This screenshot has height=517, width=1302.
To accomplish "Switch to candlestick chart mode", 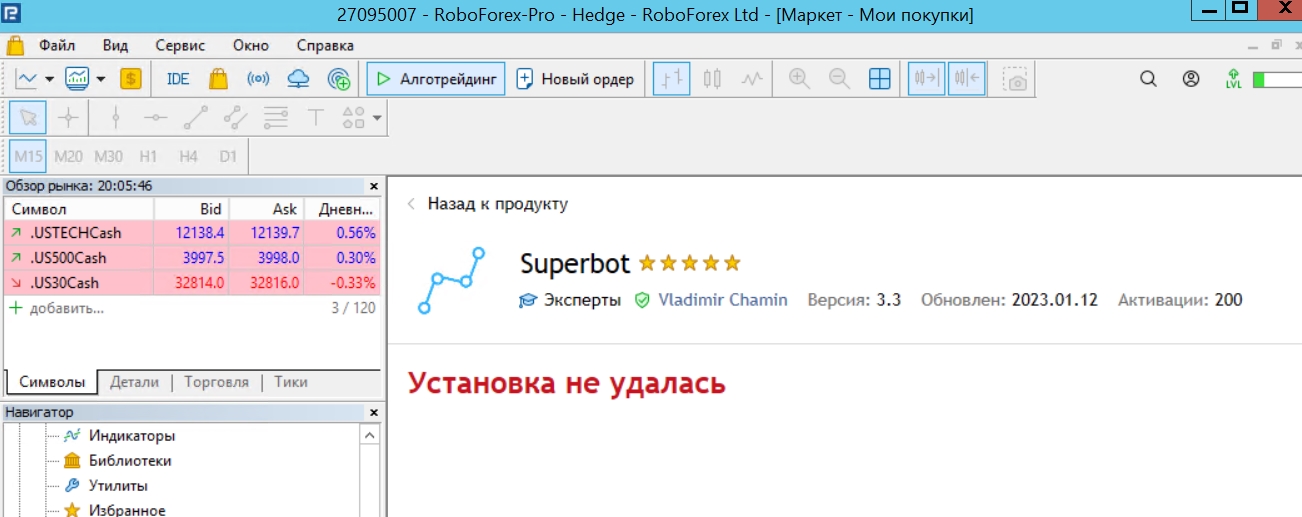I will [712, 79].
